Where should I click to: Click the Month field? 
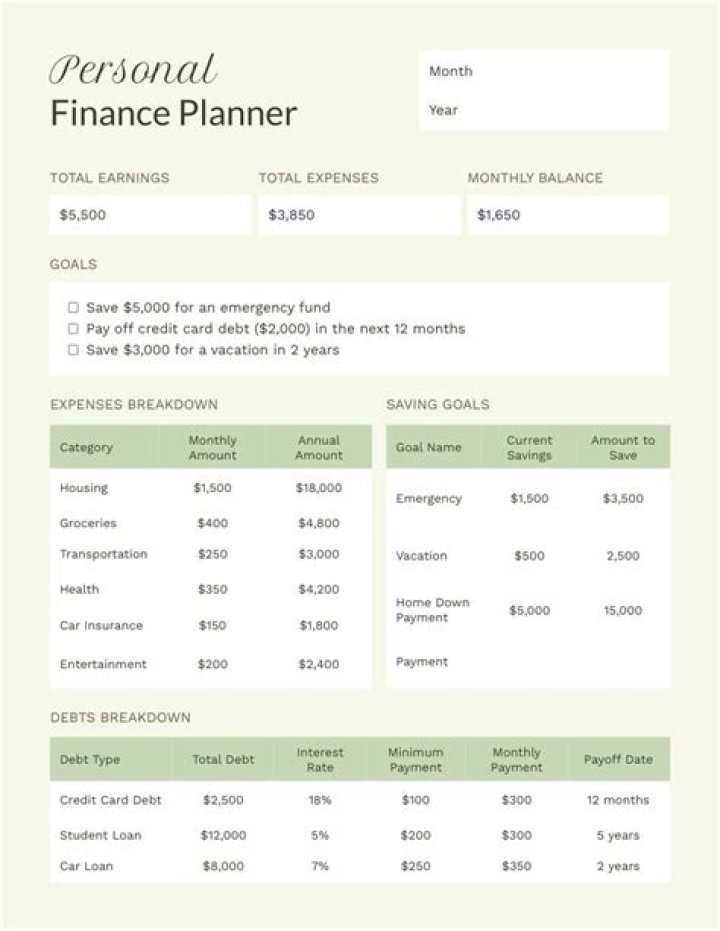click(x=545, y=72)
